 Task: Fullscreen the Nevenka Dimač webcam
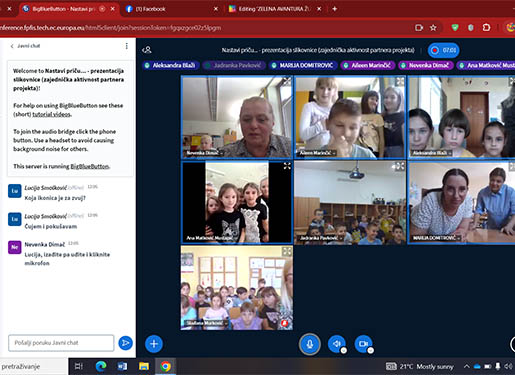tap(287, 81)
